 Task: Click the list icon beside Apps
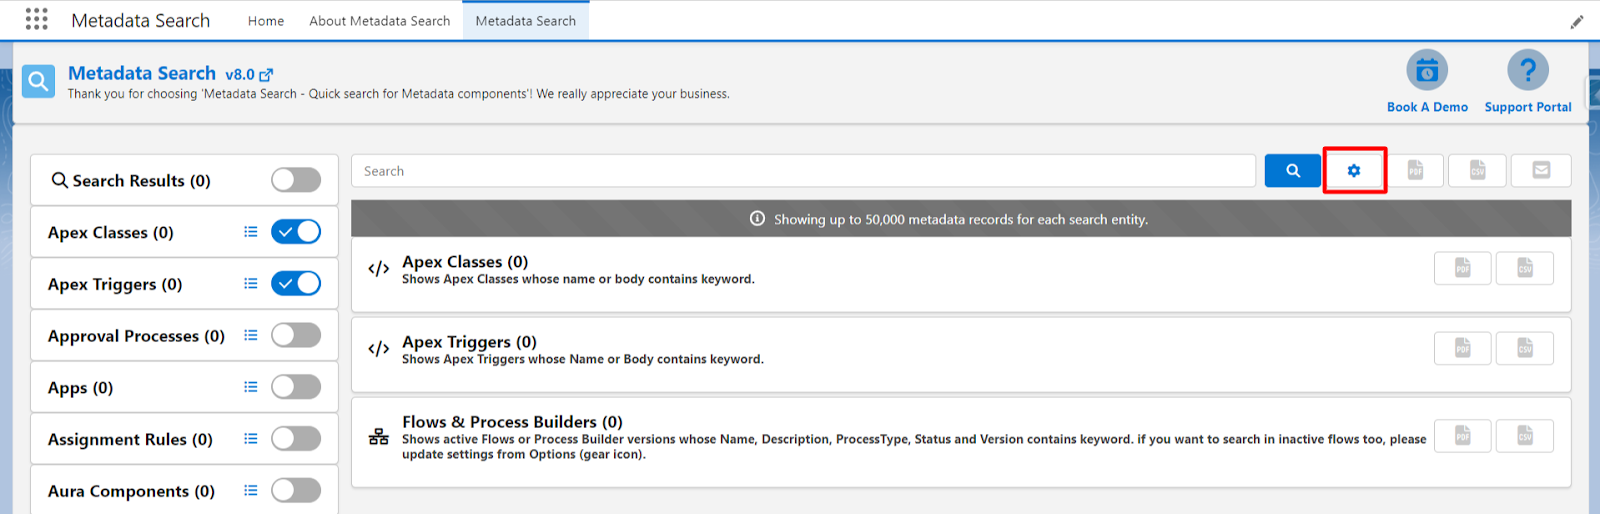[251, 387]
